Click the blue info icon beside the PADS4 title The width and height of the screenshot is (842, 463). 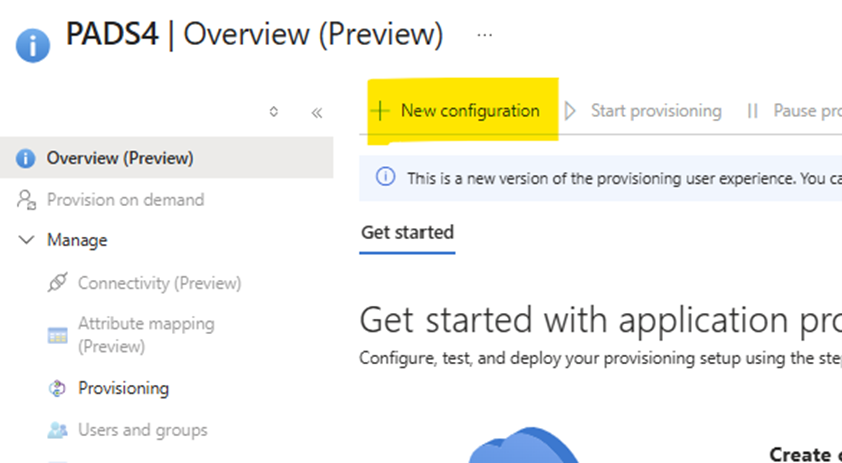[x=33, y=46]
